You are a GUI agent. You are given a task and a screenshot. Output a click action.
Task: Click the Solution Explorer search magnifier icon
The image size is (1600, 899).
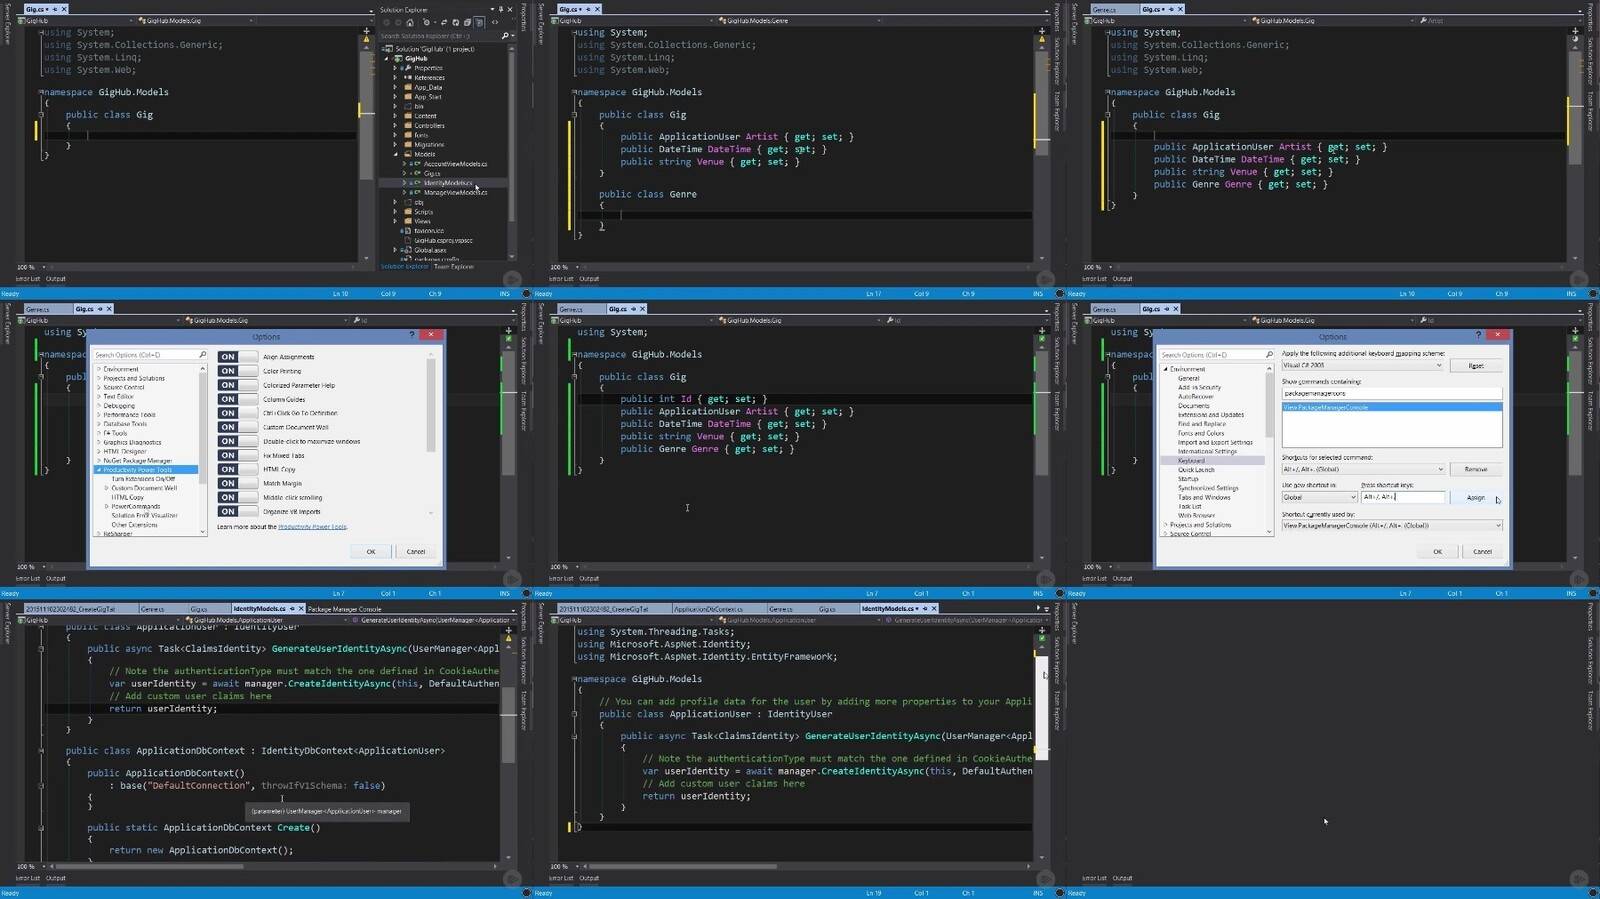tap(504, 36)
